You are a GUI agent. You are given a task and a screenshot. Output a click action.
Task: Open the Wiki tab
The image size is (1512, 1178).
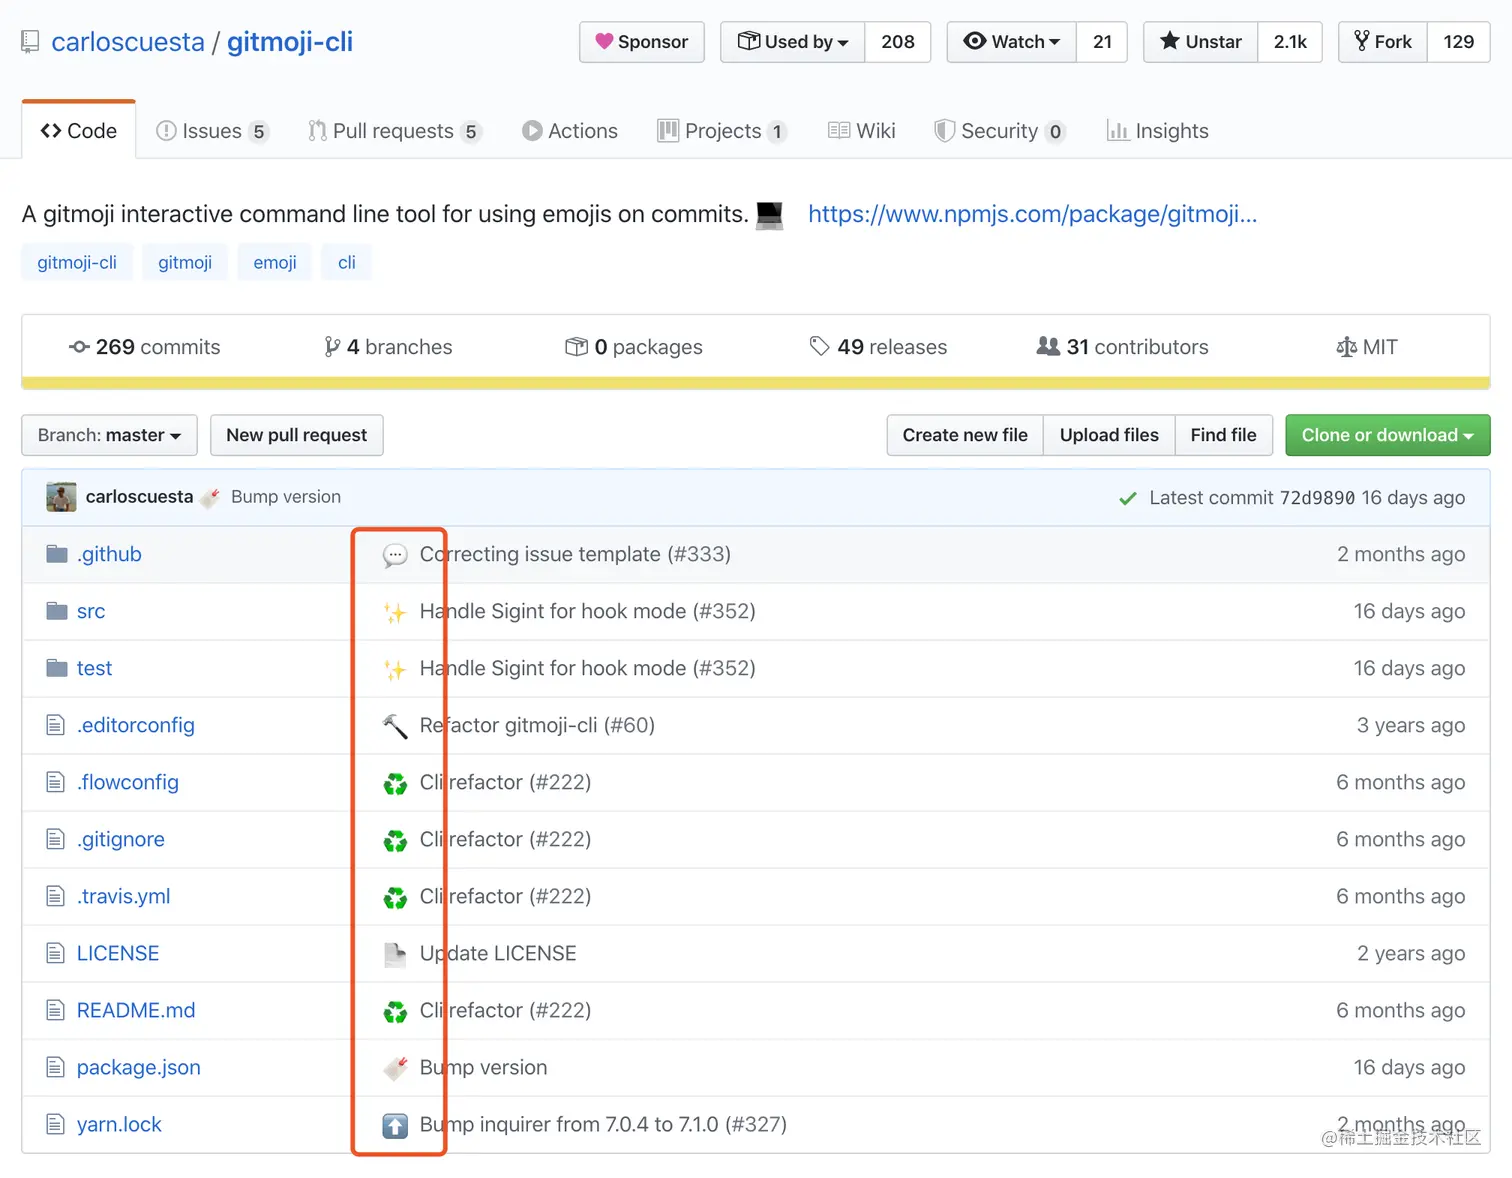862,131
